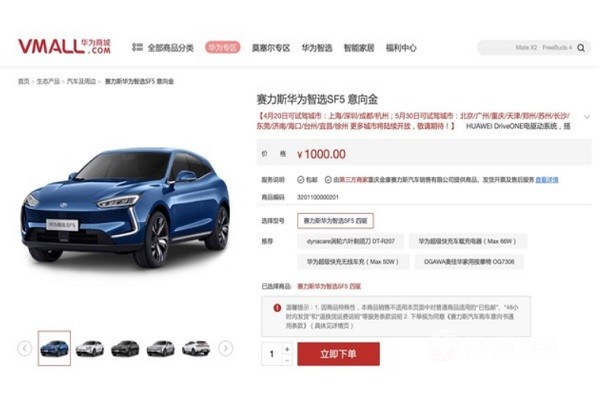
Task: Show previous car thumbnails with left arrow
Action: click(x=24, y=349)
